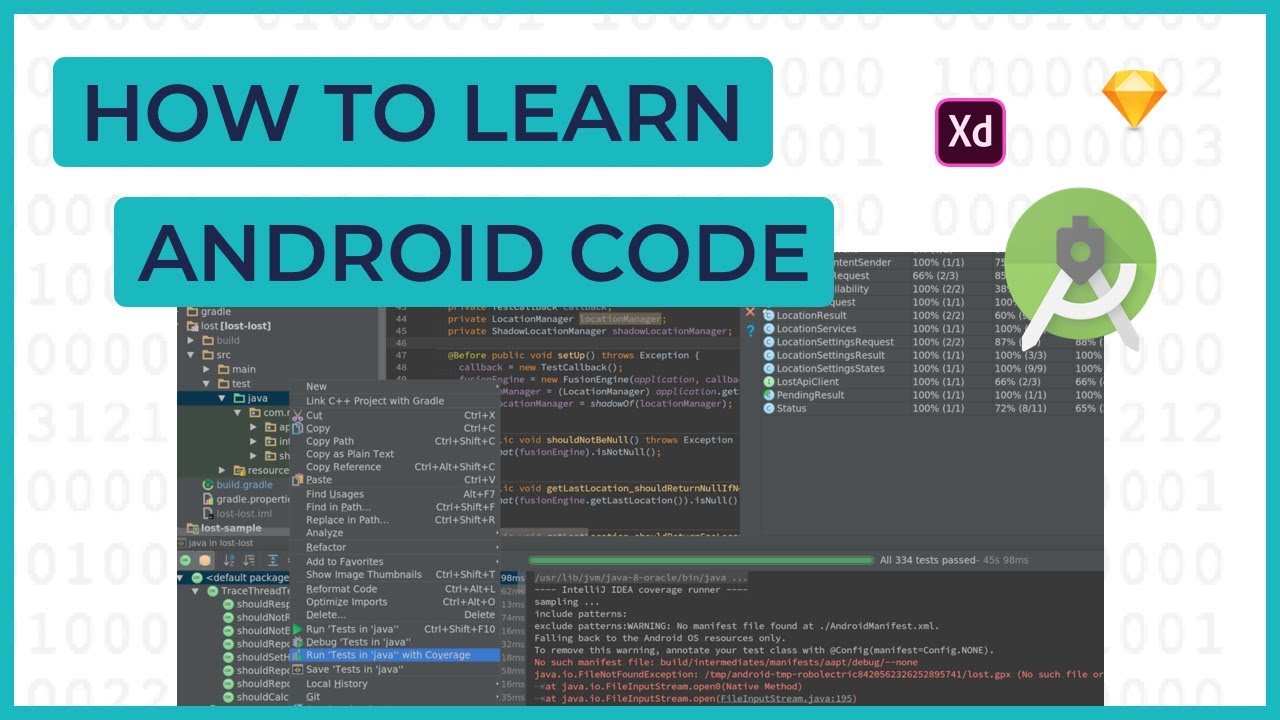The width and height of the screenshot is (1280, 720).
Task: Click the LostApiClient interface icon
Action: click(769, 381)
